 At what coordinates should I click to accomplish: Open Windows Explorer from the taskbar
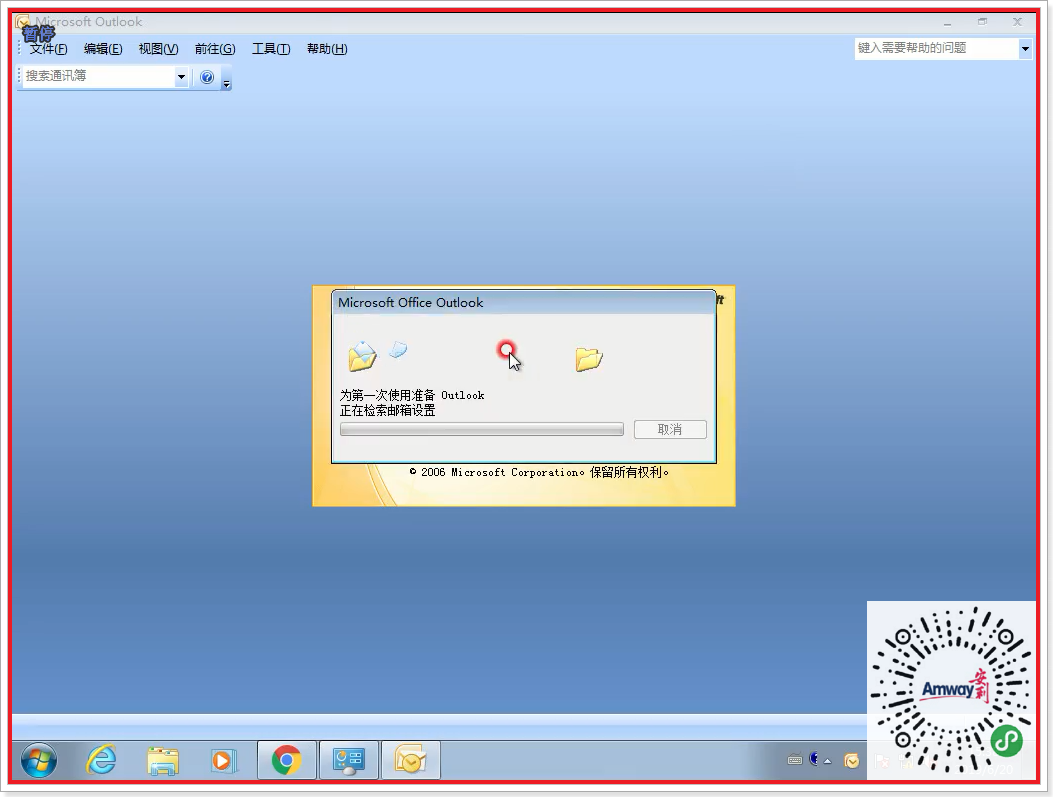(x=163, y=761)
